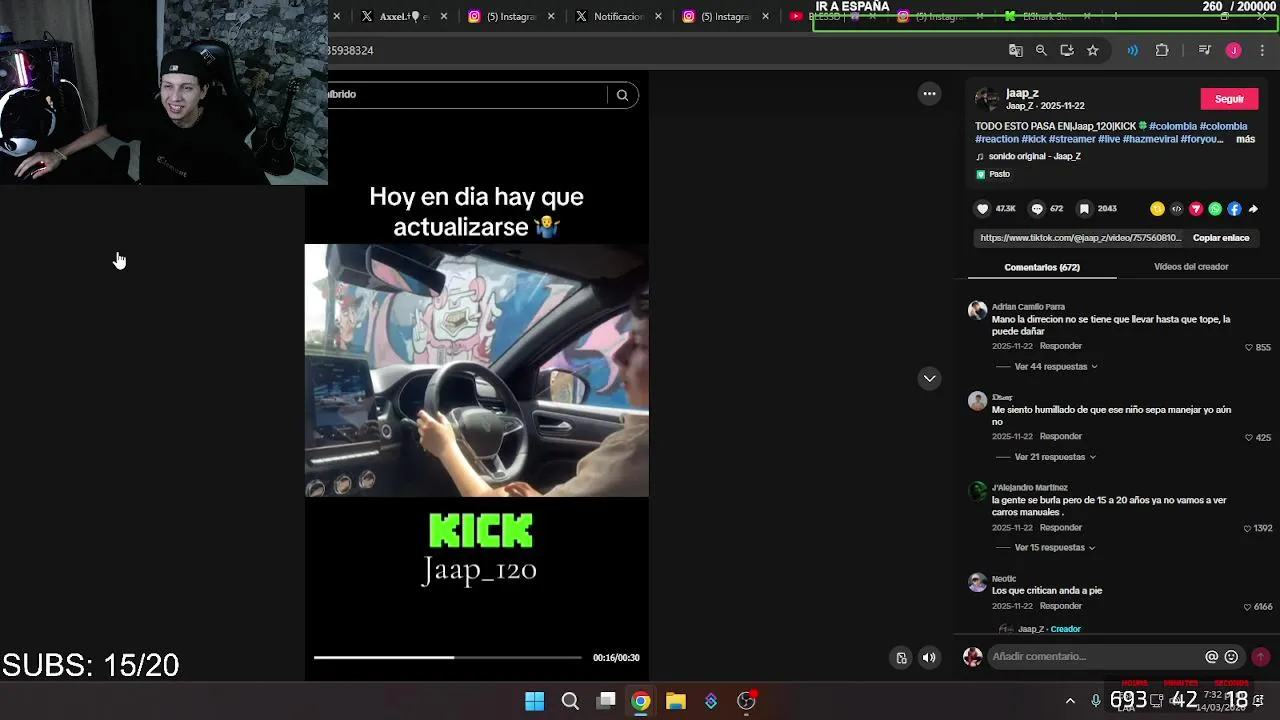1280x720 pixels.
Task: Like Neotic's comment with 6166 likes
Action: pyautogui.click(x=1247, y=607)
